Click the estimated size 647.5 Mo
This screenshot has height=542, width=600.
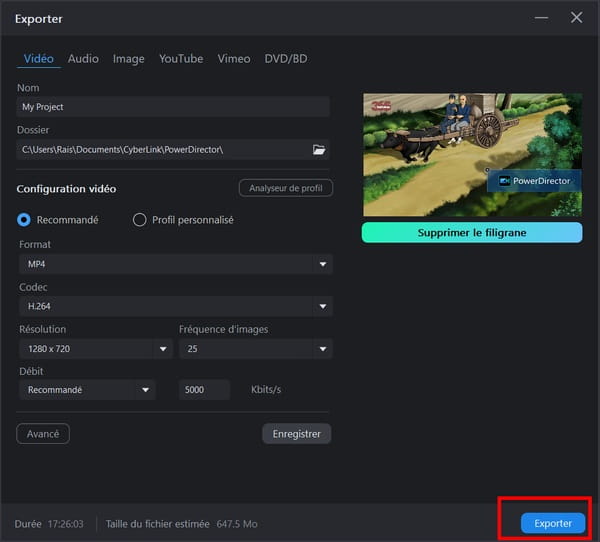[x=237, y=524]
